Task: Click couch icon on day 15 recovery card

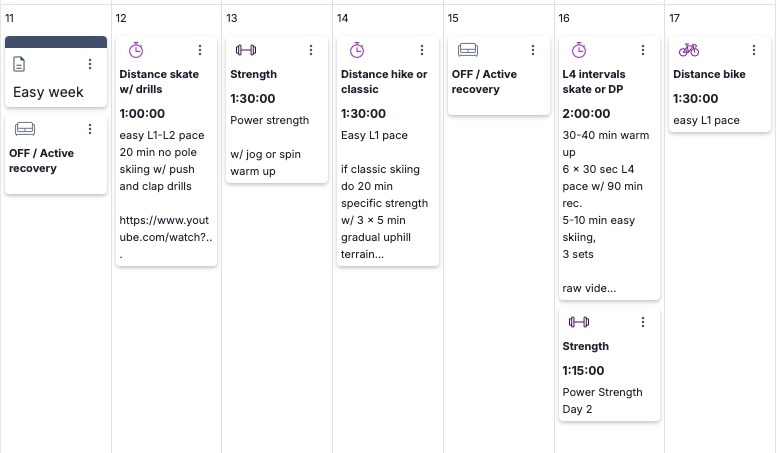Action: tap(468, 50)
